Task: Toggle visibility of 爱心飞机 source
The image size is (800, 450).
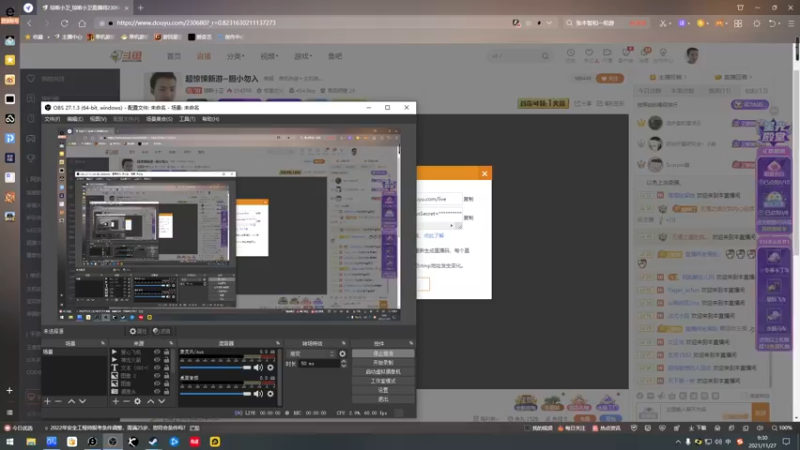Action: 157,352
